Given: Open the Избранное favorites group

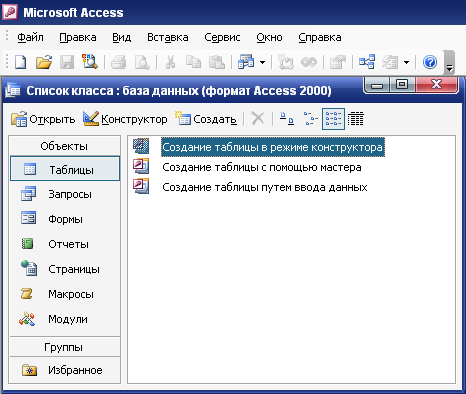Looking at the screenshot, I should pyautogui.click(x=65, y=370).
